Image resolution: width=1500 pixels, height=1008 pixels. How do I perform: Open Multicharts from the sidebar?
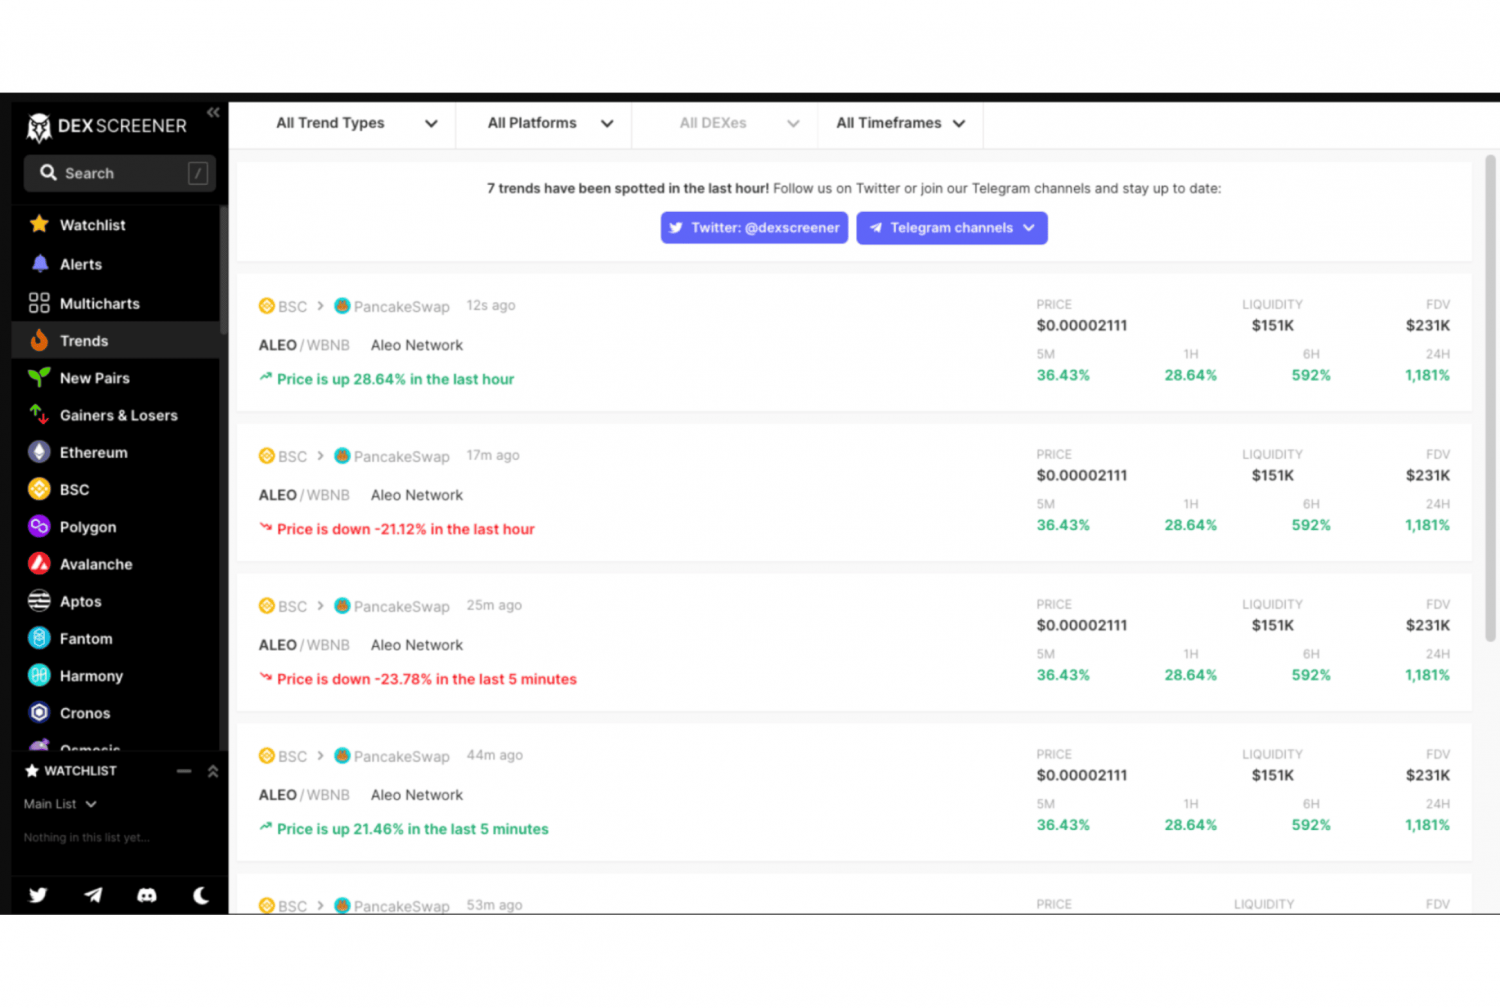click(x=99, y=303)
